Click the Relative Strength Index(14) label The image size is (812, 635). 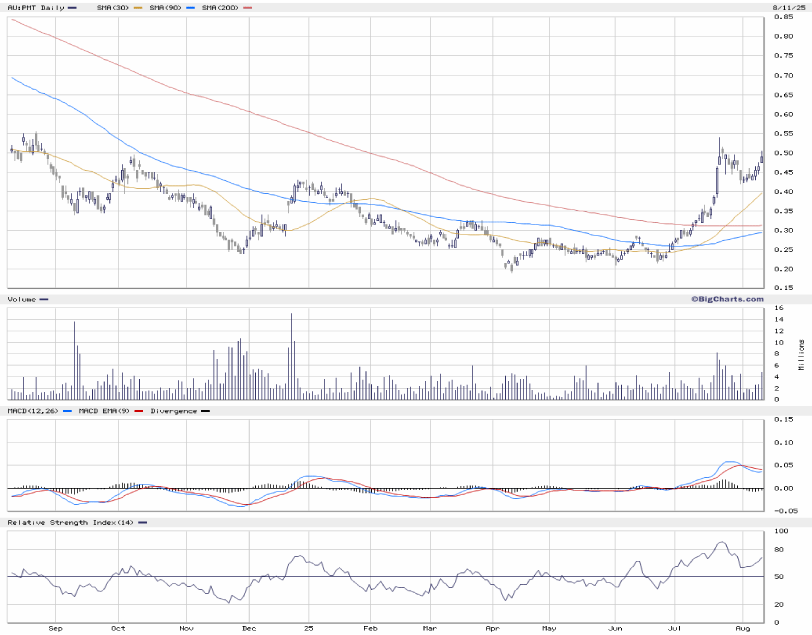70,523
